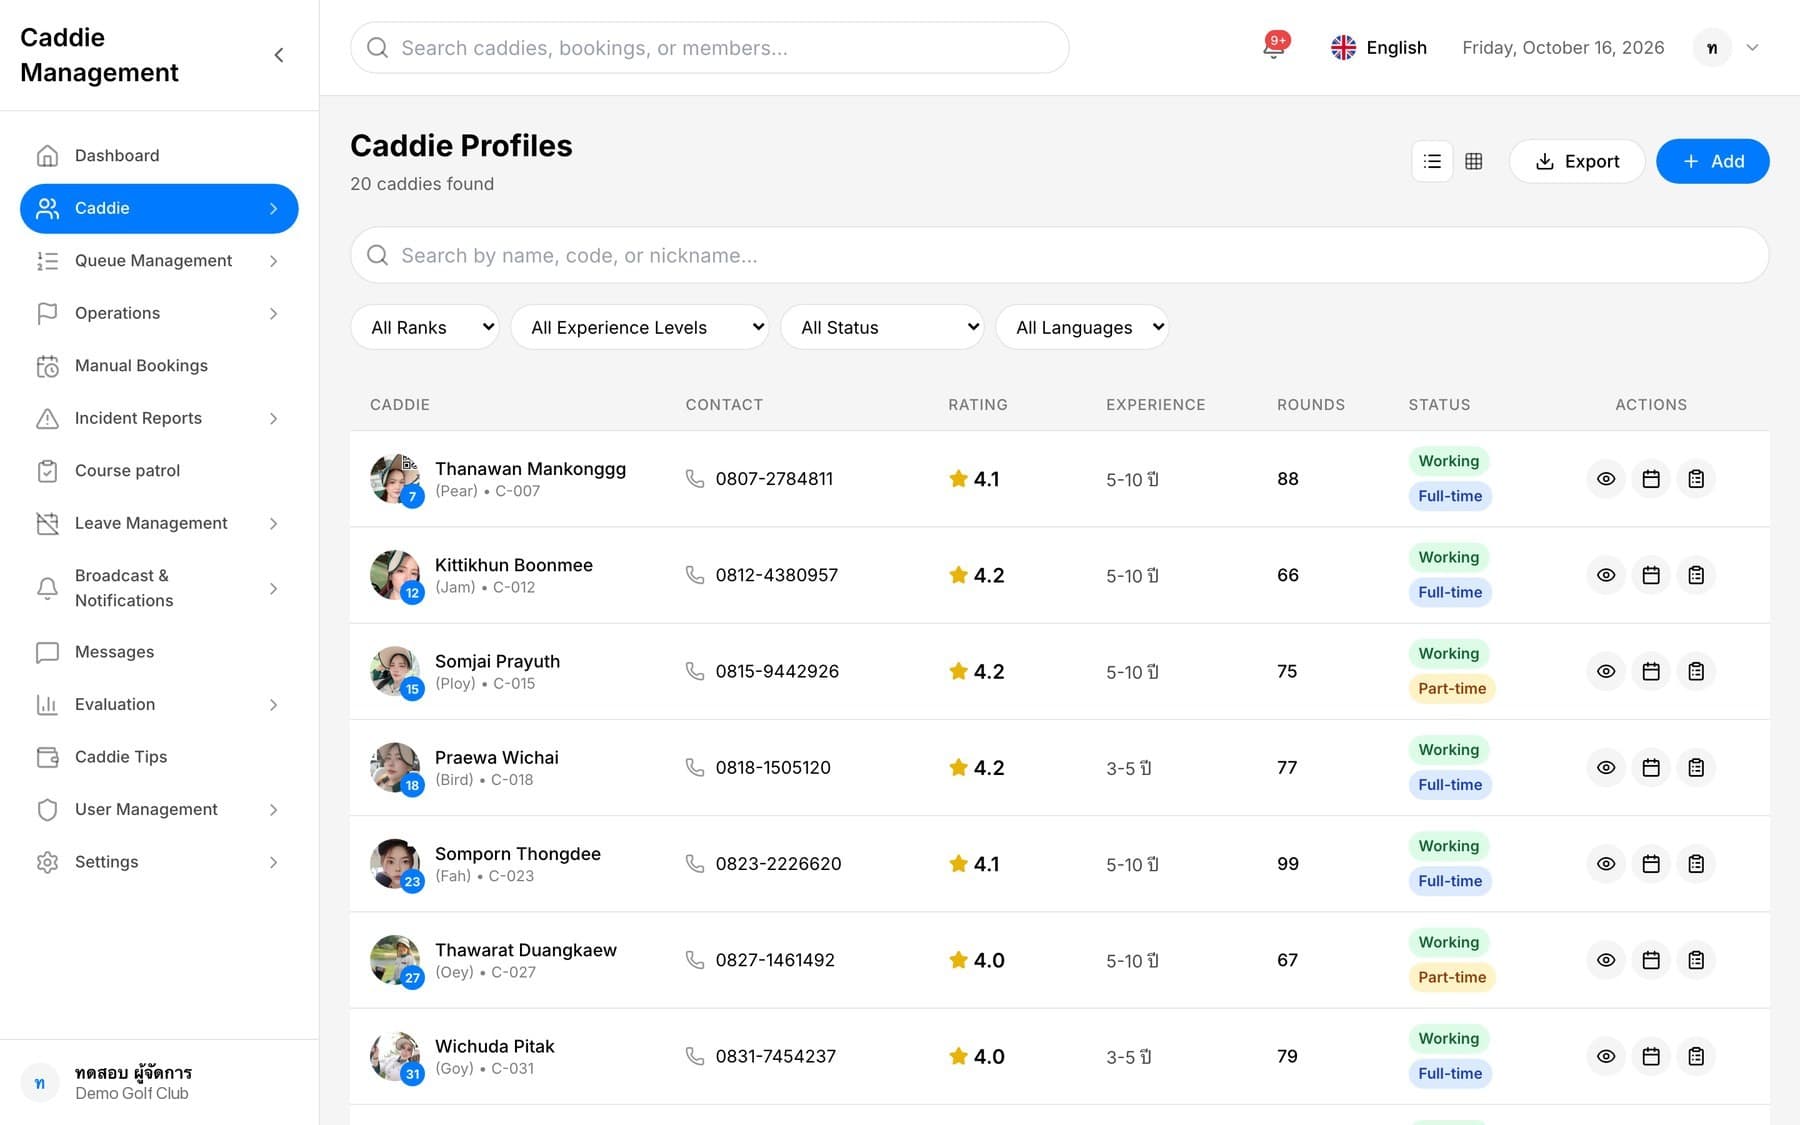Open clipboard report for Praewa Wichai

pyautogui.click(x=1696, y=767)
